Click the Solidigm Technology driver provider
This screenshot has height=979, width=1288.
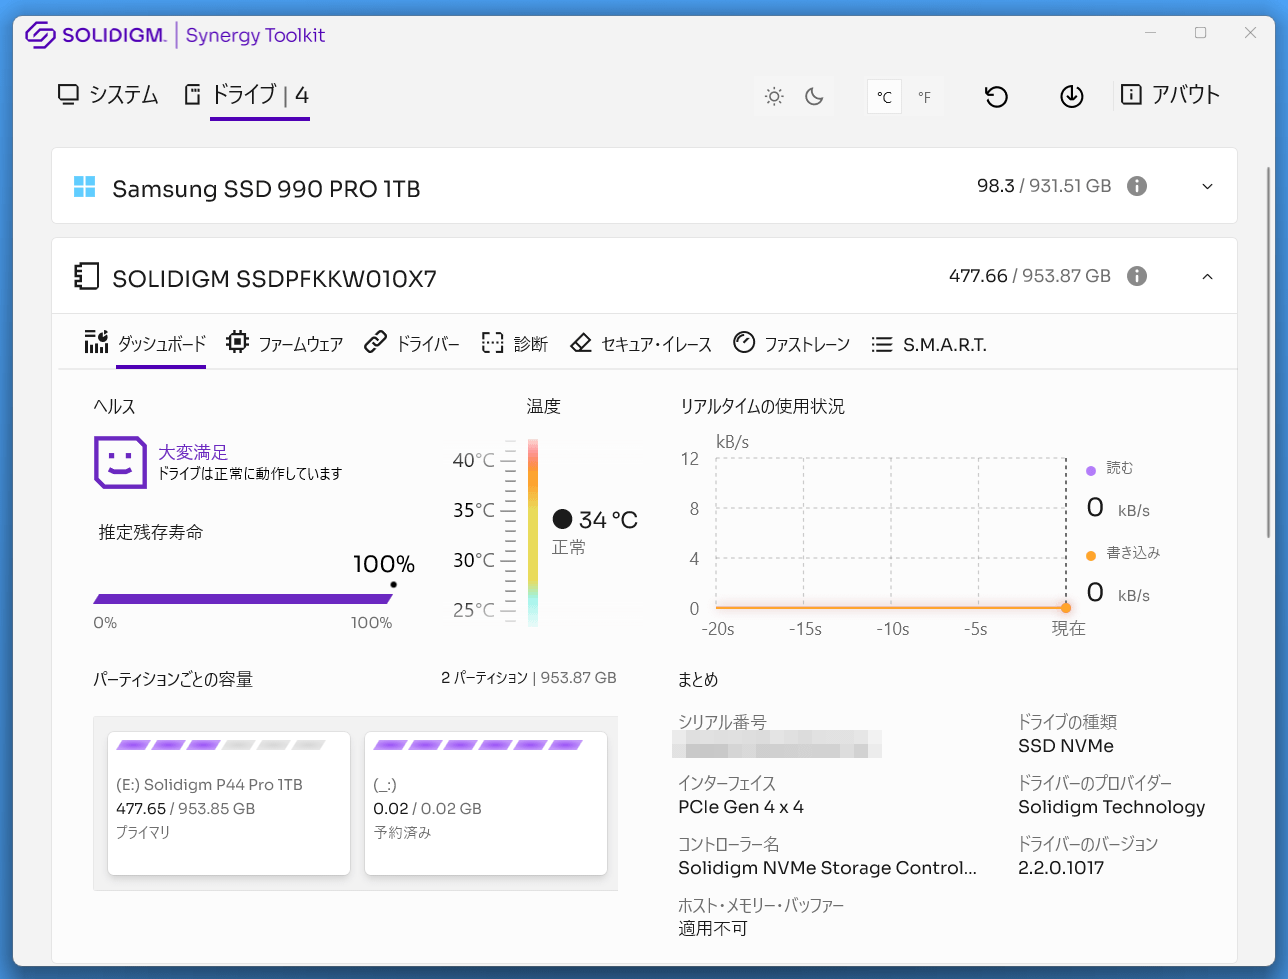tap(1112, 807)
